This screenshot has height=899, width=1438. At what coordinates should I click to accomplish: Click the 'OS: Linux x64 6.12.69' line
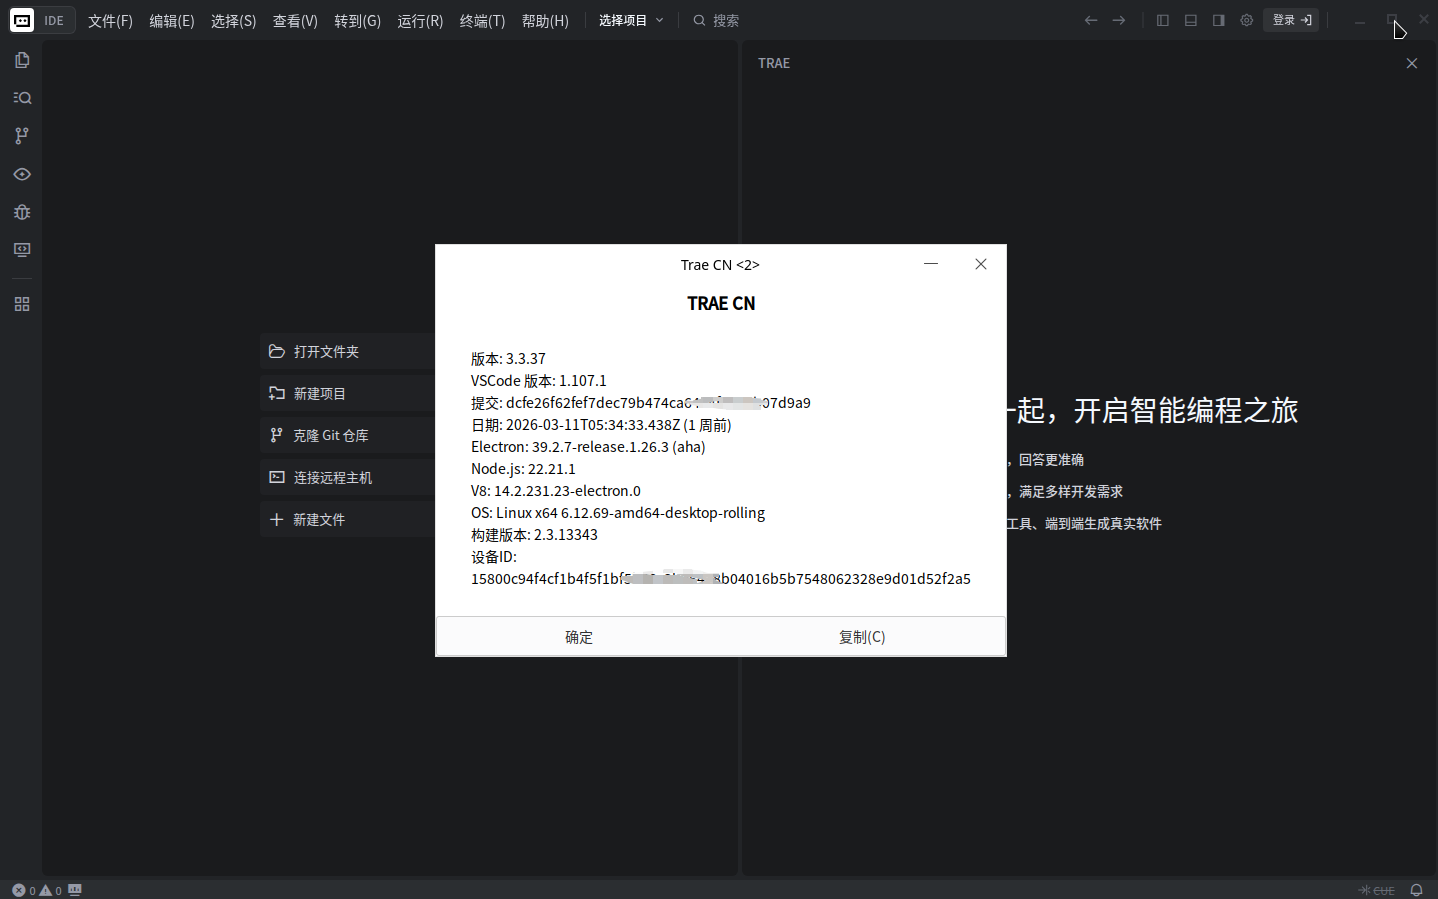click(x=618, y=513)
